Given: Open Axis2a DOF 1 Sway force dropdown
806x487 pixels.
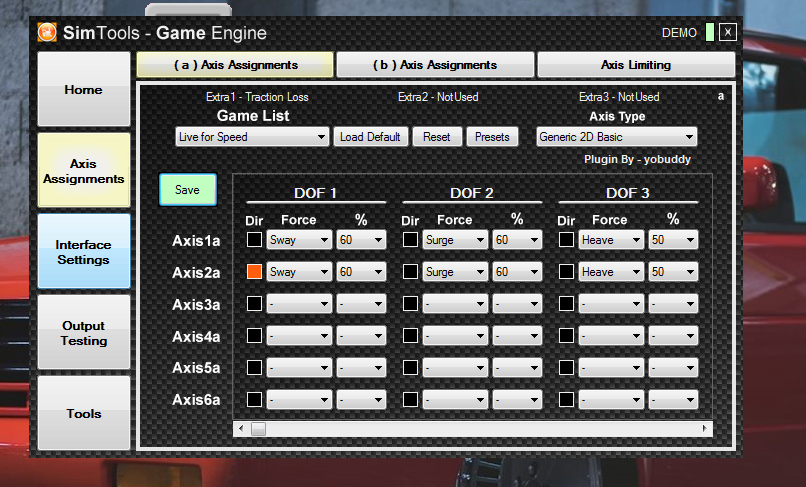Looking at the screenshot, I should (299, 272).
